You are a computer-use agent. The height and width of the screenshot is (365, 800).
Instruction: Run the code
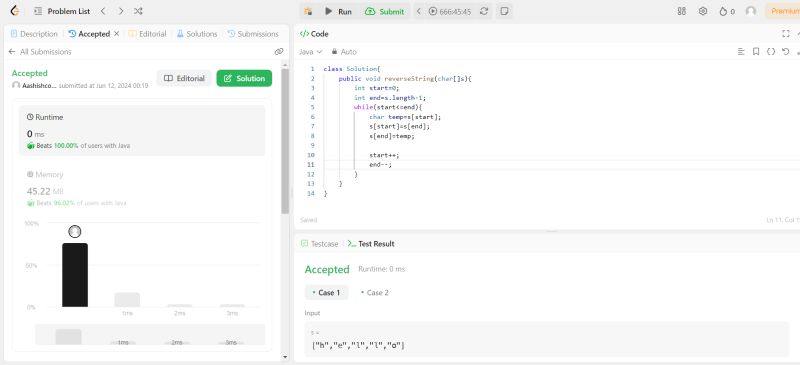pos(339,11)
